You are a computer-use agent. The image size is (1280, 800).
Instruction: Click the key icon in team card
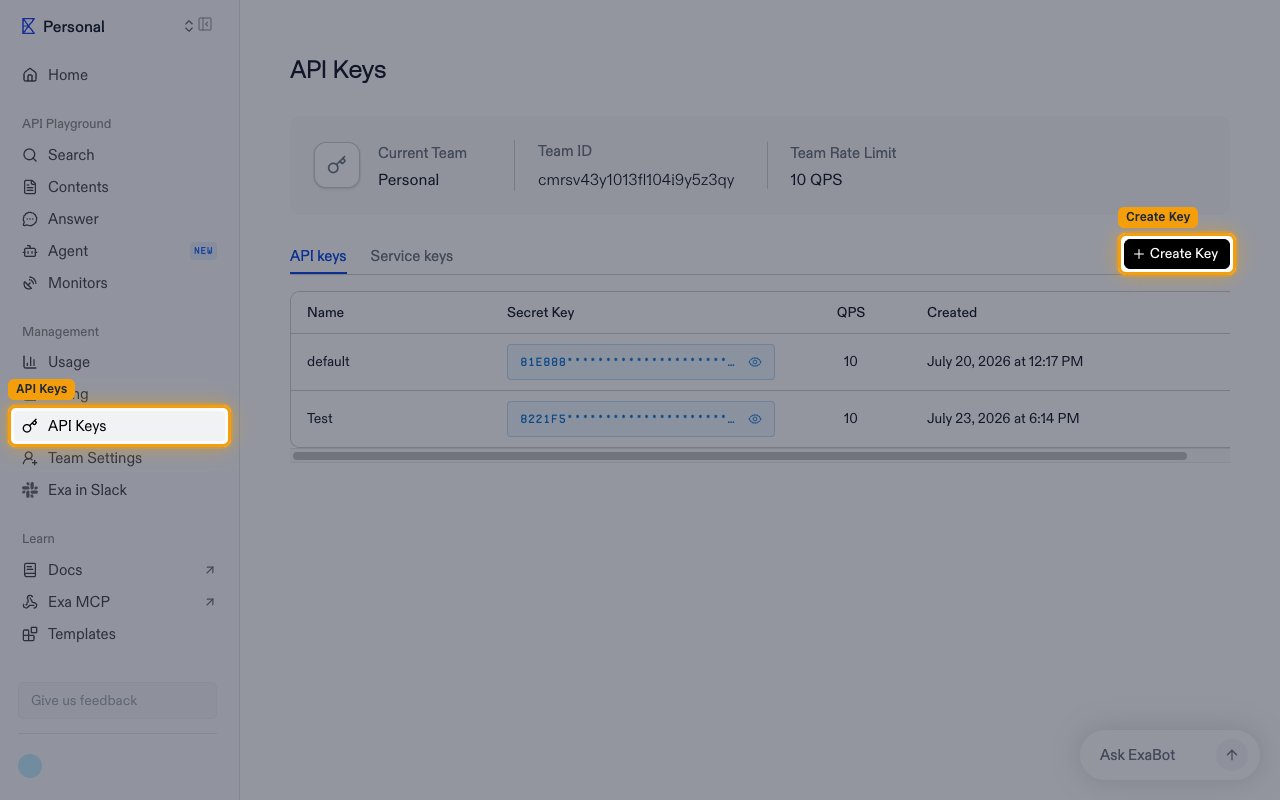pyautogui.click(x=337, y=165)
